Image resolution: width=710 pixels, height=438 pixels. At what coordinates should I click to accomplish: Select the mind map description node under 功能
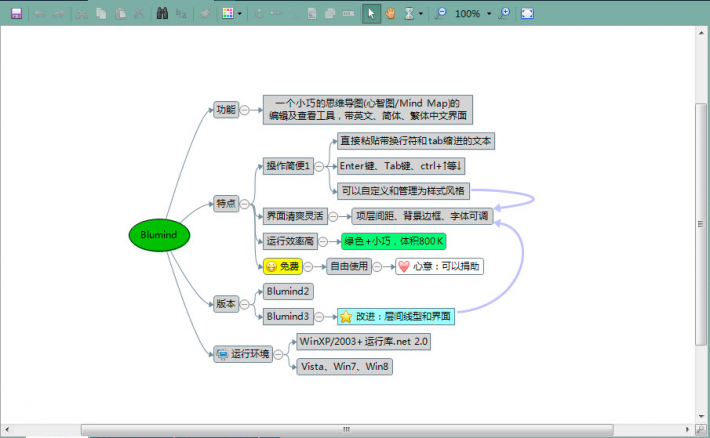[x=368, y=110]
